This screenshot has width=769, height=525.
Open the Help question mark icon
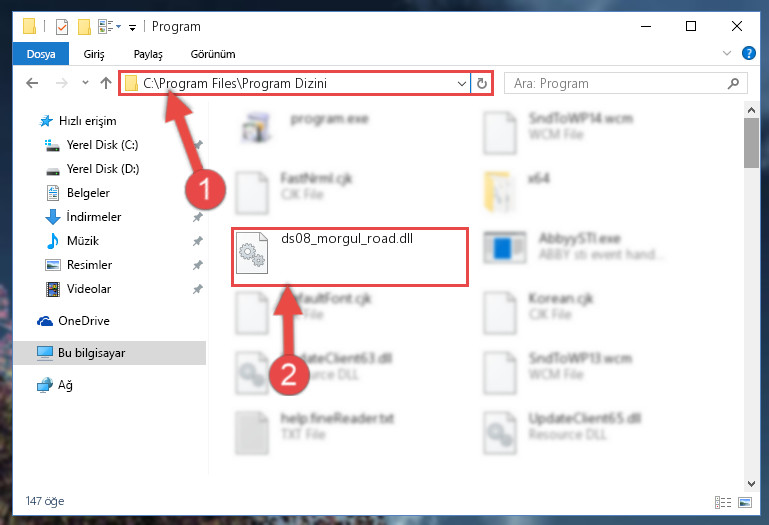[x=748, y=53]
